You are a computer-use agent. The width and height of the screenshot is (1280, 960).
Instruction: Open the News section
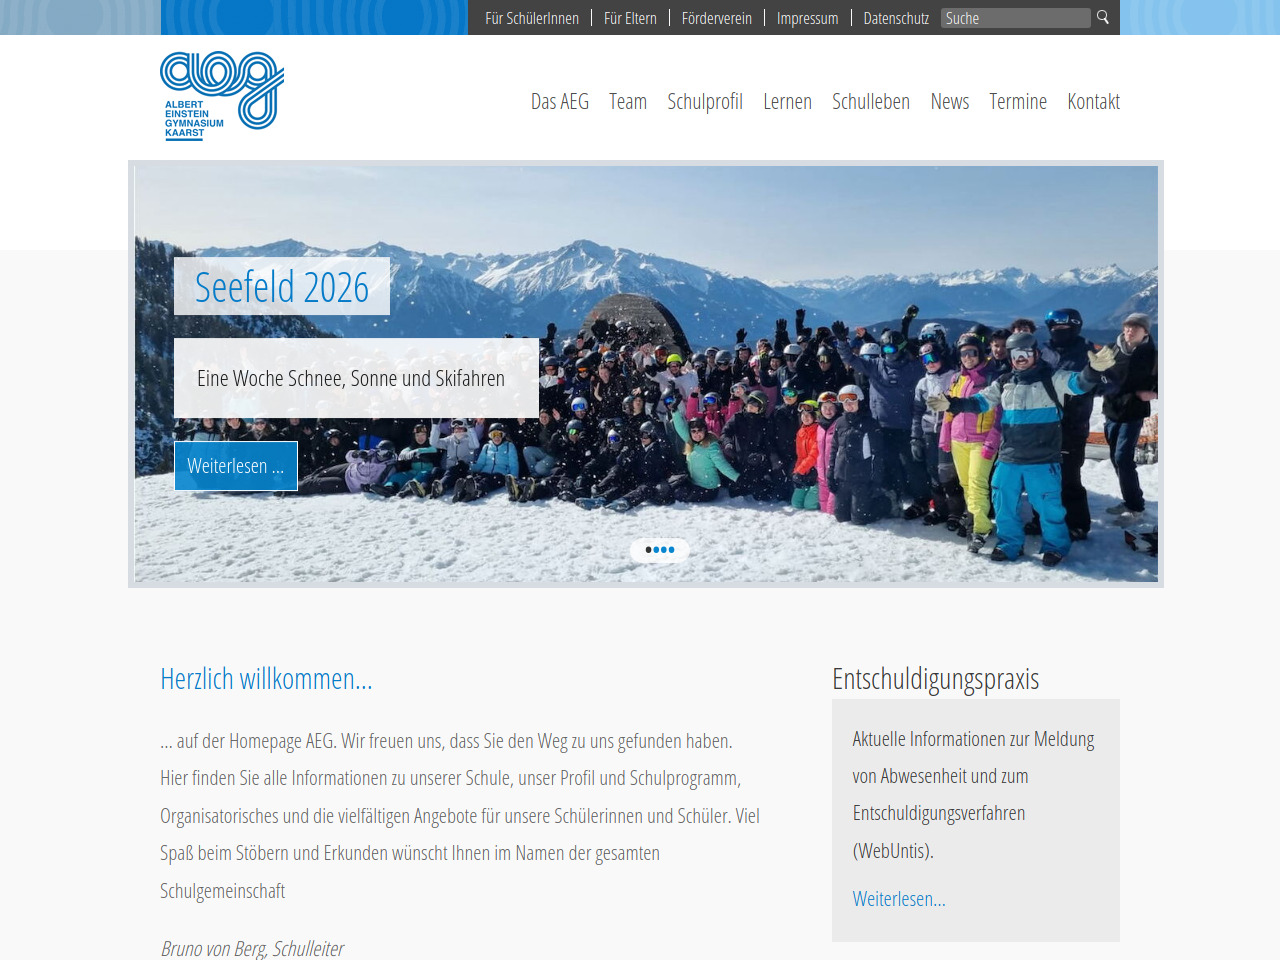950,101
